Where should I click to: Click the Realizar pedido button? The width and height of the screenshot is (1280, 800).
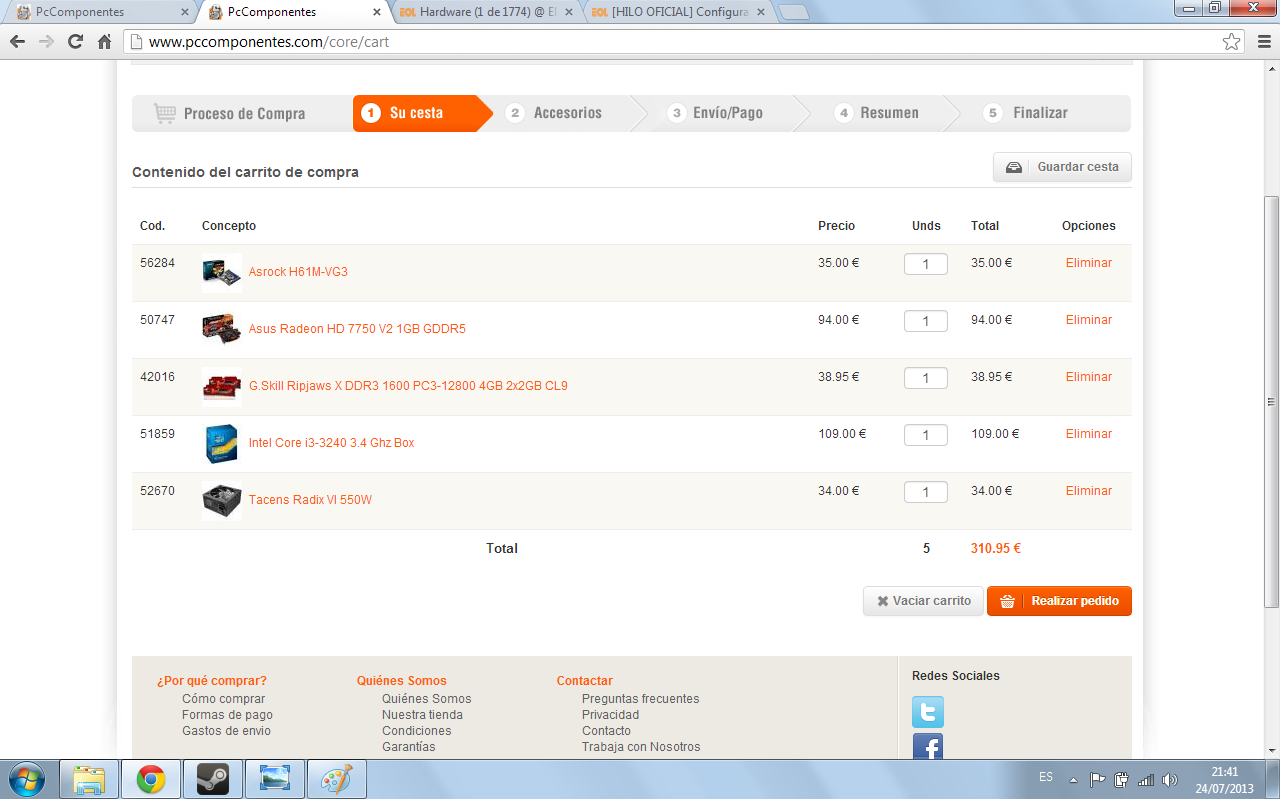pyautogui.click(x=1059, y=601)
